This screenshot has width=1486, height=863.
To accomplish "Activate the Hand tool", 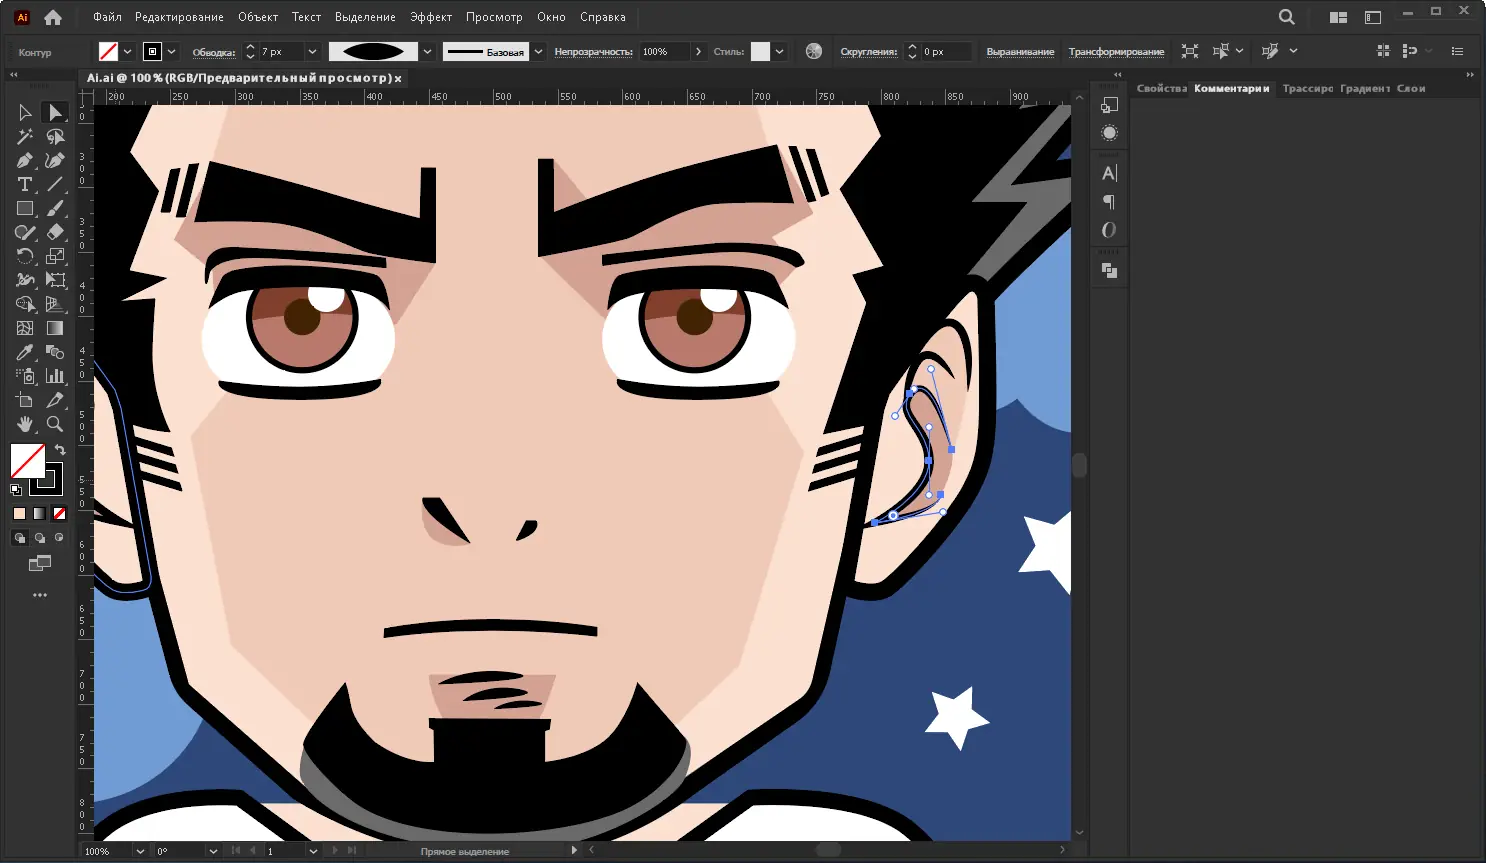I will pos(25,424).
